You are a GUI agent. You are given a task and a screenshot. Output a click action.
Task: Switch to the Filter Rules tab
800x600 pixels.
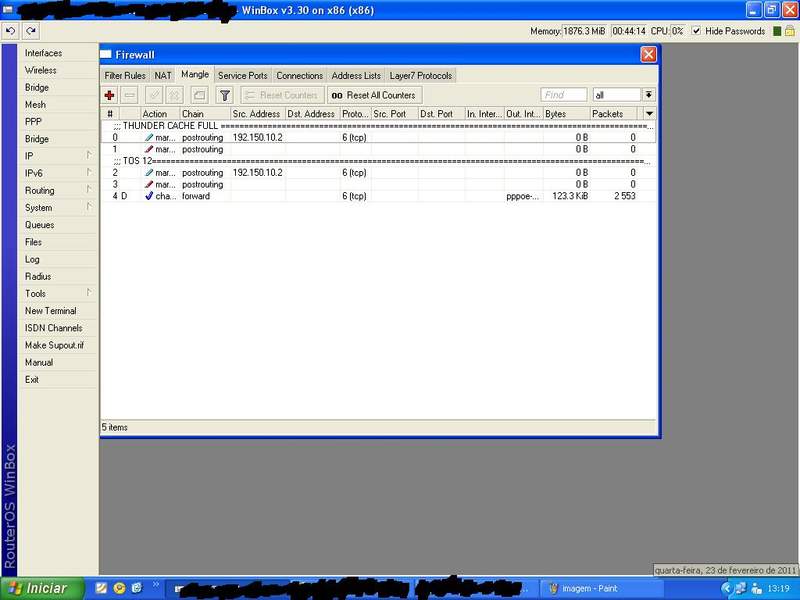(125, 76)
